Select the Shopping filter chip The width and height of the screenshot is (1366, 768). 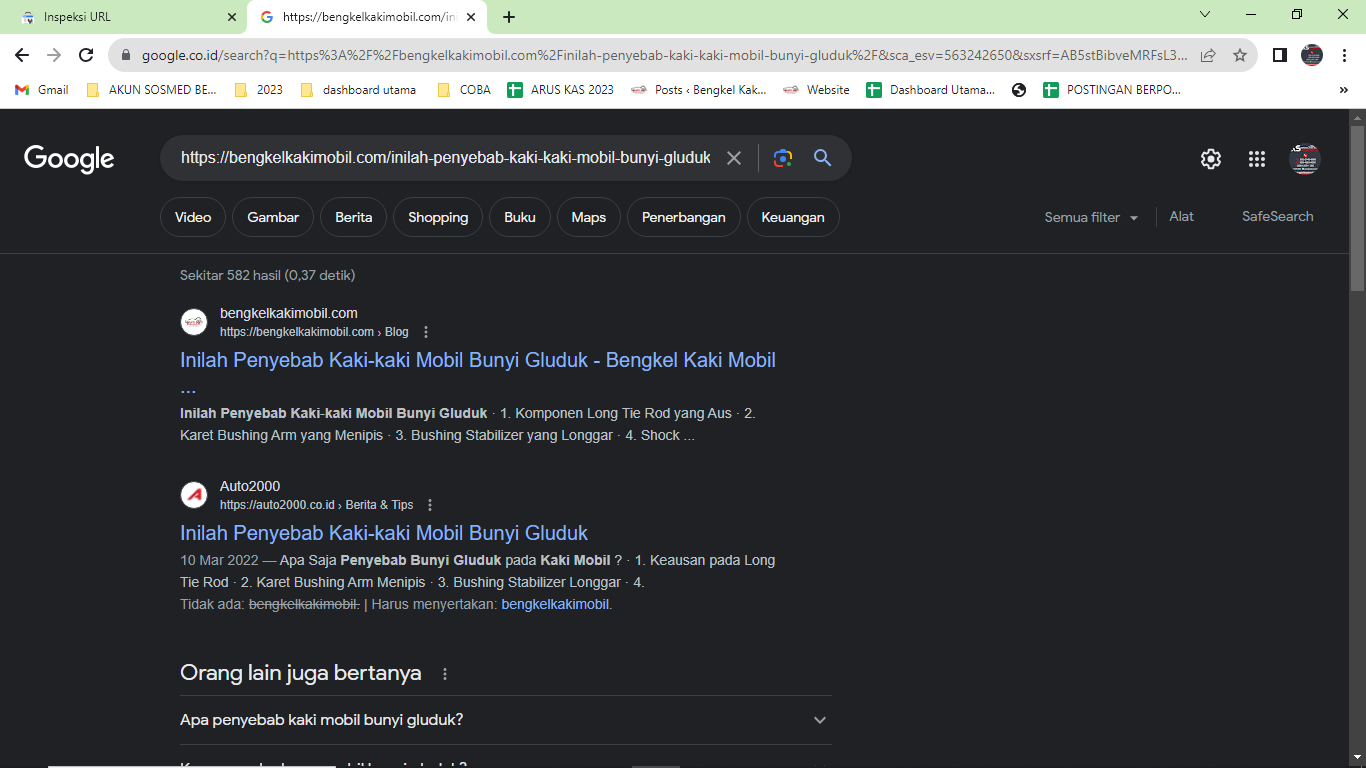click(438, 217)
